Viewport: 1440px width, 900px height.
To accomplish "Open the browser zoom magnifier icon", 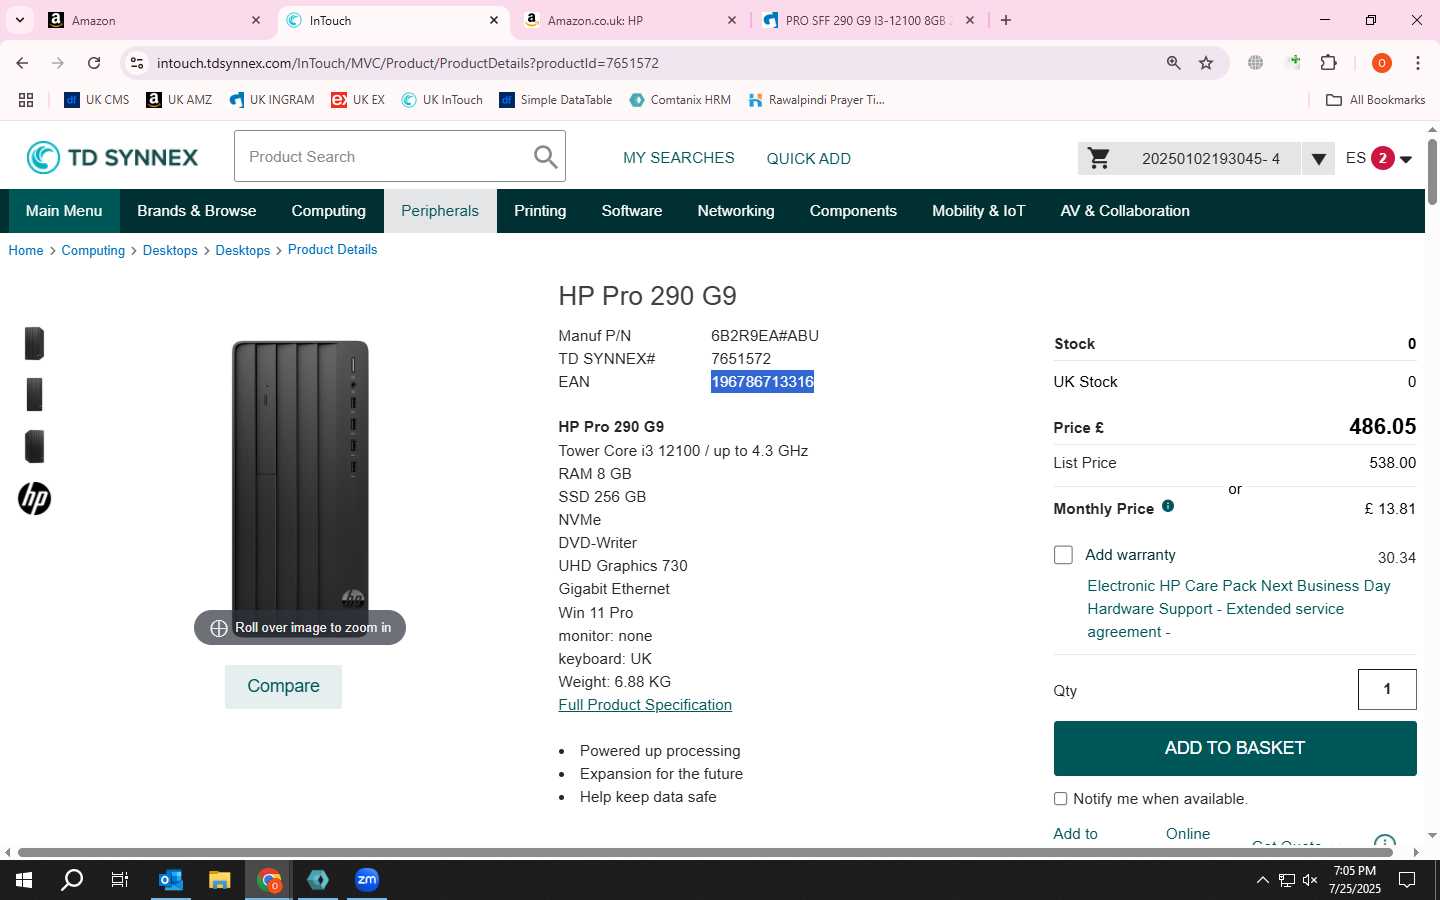I will click(x=1173, y=63).
